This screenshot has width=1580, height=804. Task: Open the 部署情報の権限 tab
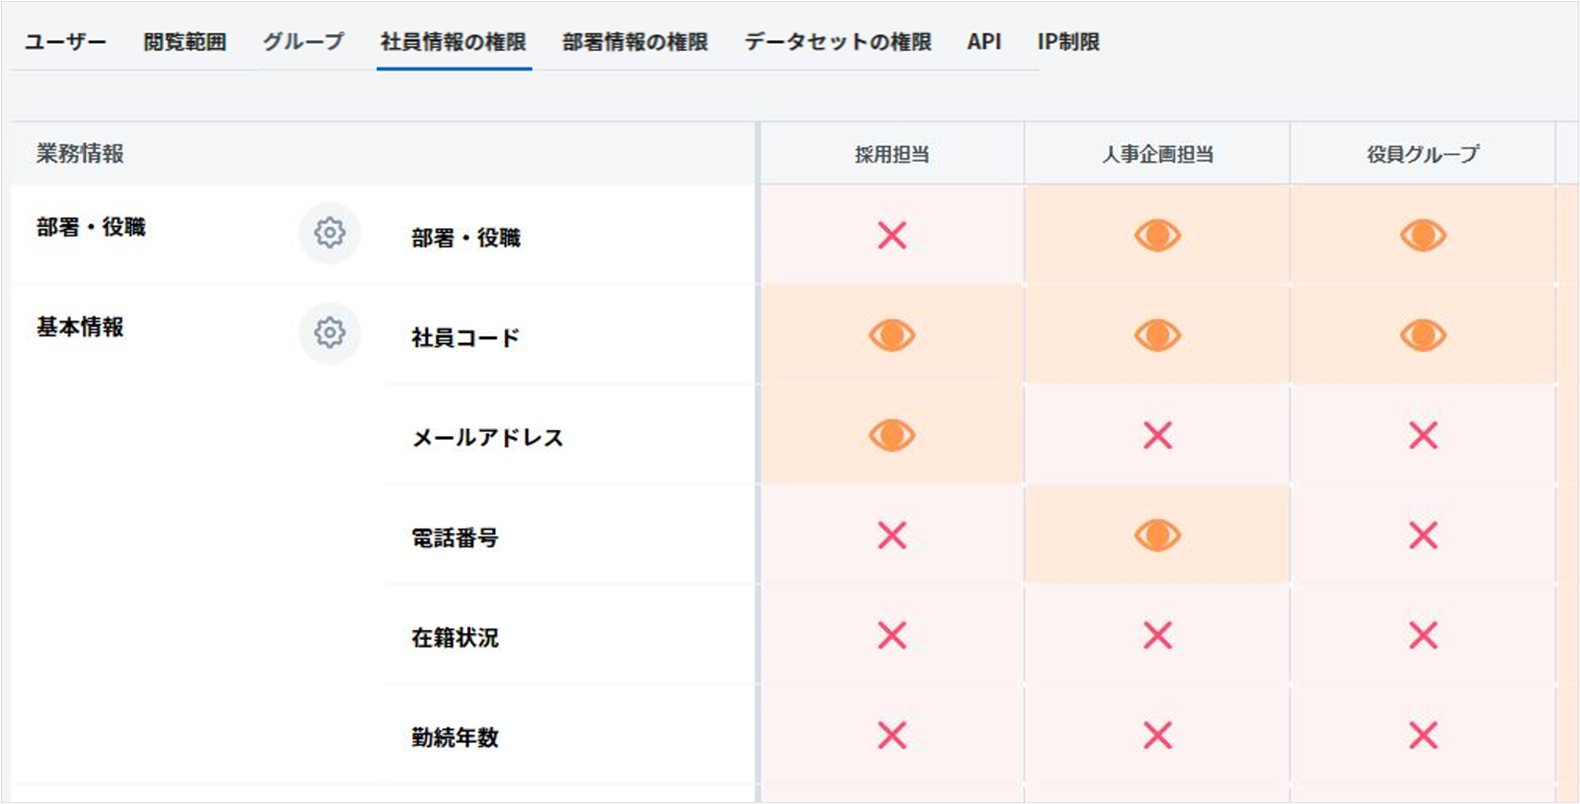635,42
